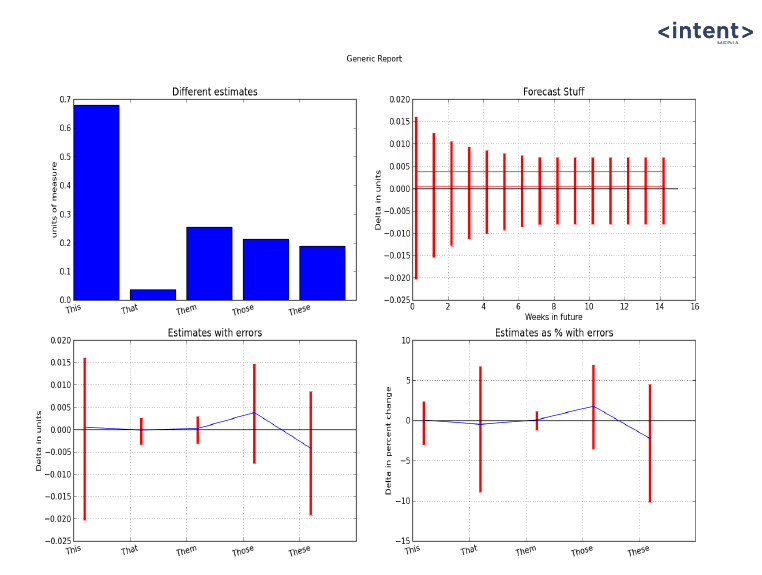762x575 pixels.
Task: Click the tallest blue bar for This
Action: click(96, 202)
